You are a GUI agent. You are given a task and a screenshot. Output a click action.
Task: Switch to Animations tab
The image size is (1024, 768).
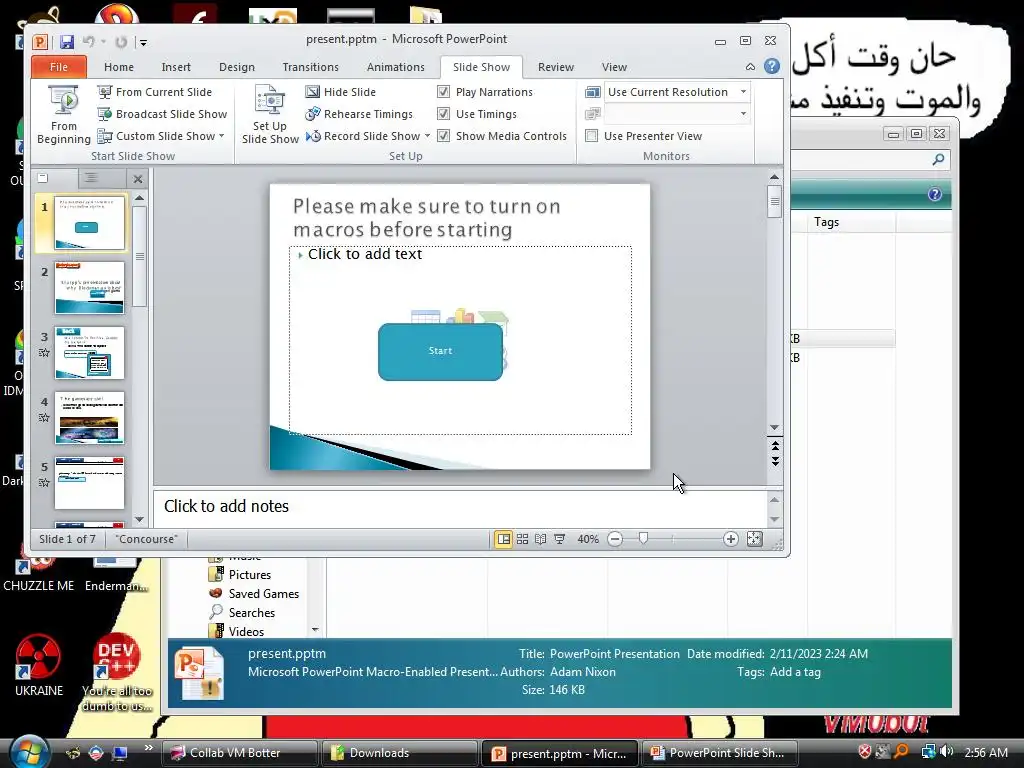[396, 67]
